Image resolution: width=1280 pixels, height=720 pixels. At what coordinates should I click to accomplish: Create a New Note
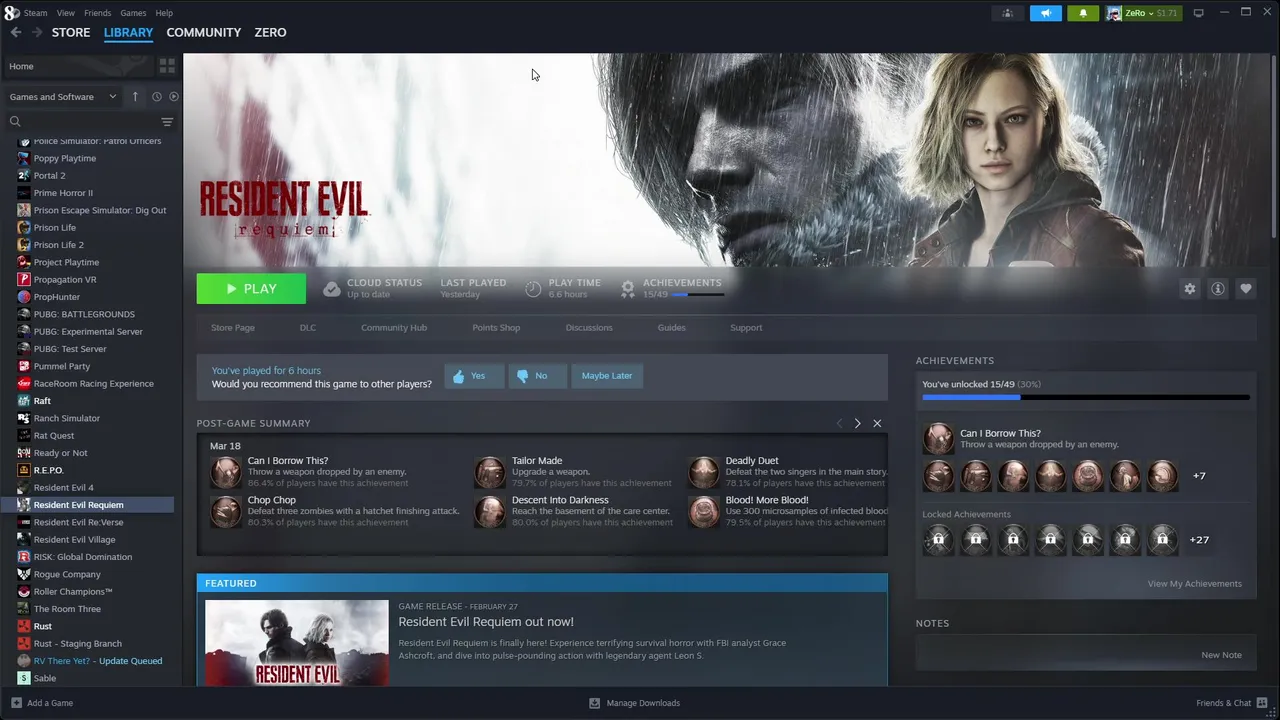point(1221,655)
